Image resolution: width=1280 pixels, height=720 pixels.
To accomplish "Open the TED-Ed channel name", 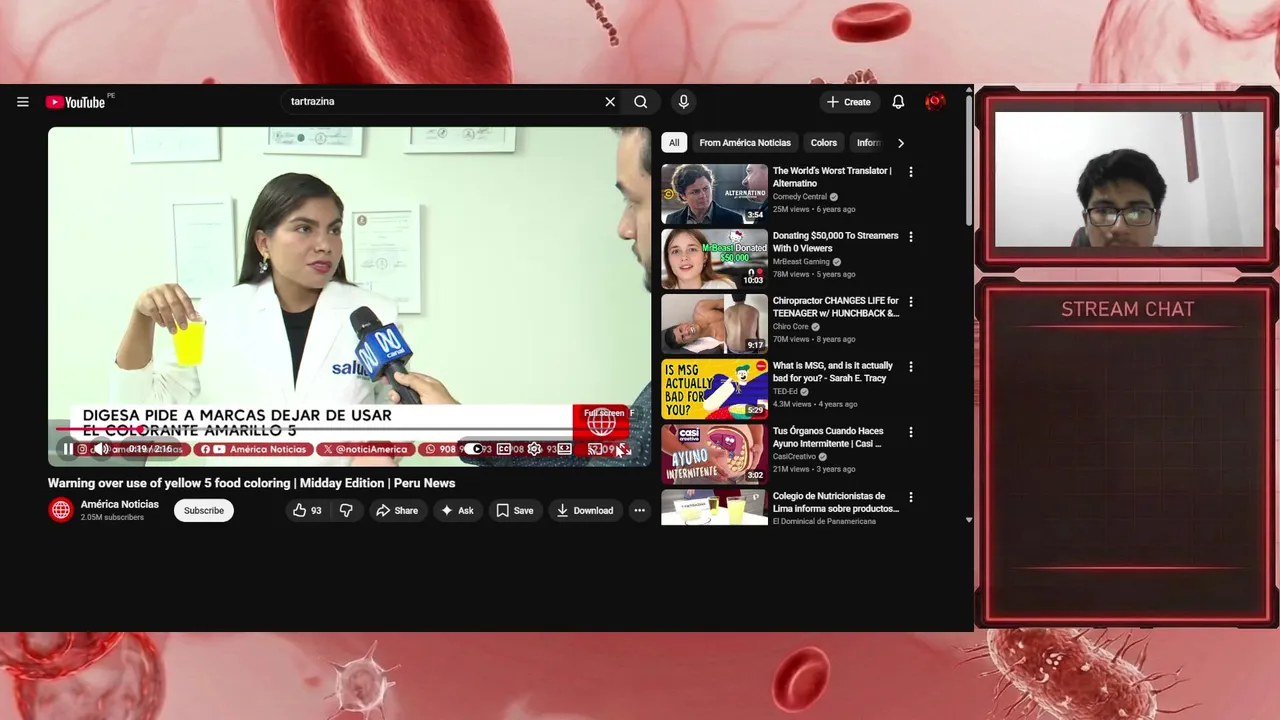I will click(786, 392).
